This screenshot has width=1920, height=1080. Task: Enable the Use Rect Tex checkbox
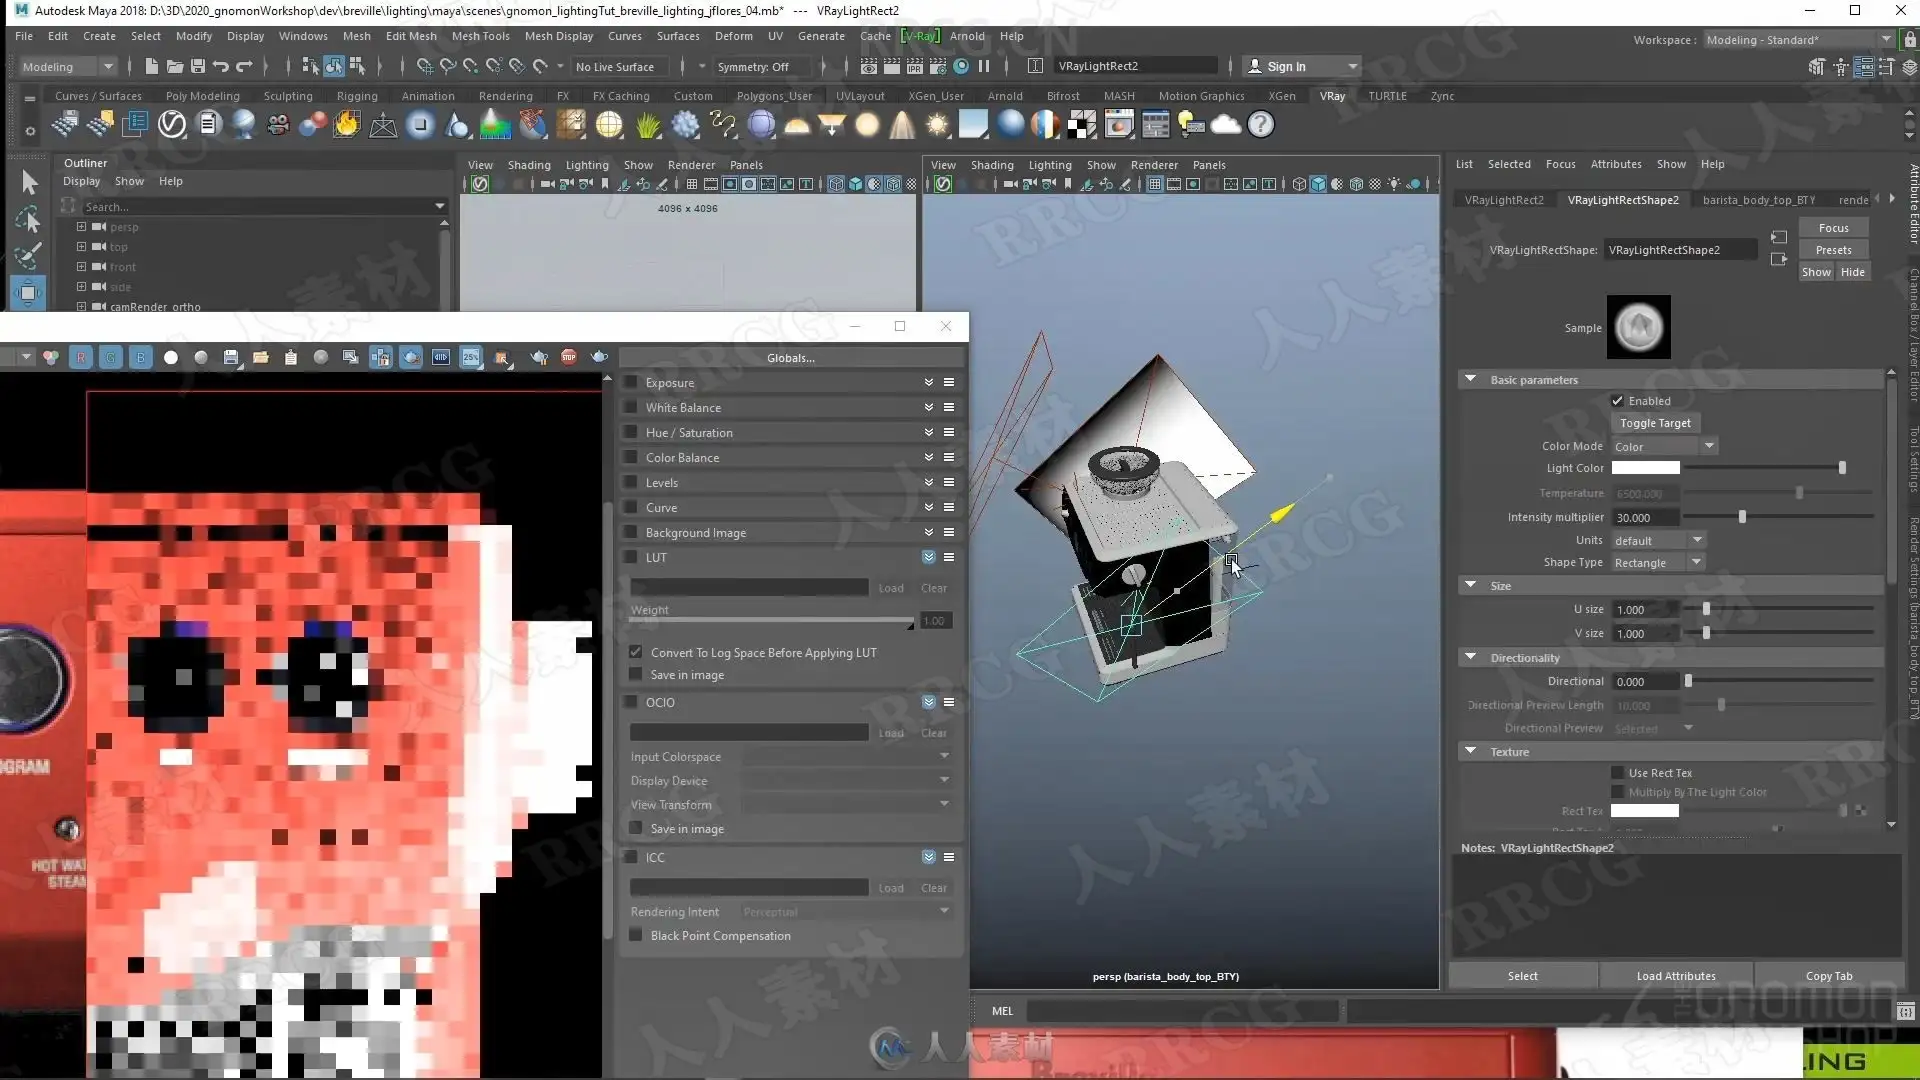(1617, 773)
